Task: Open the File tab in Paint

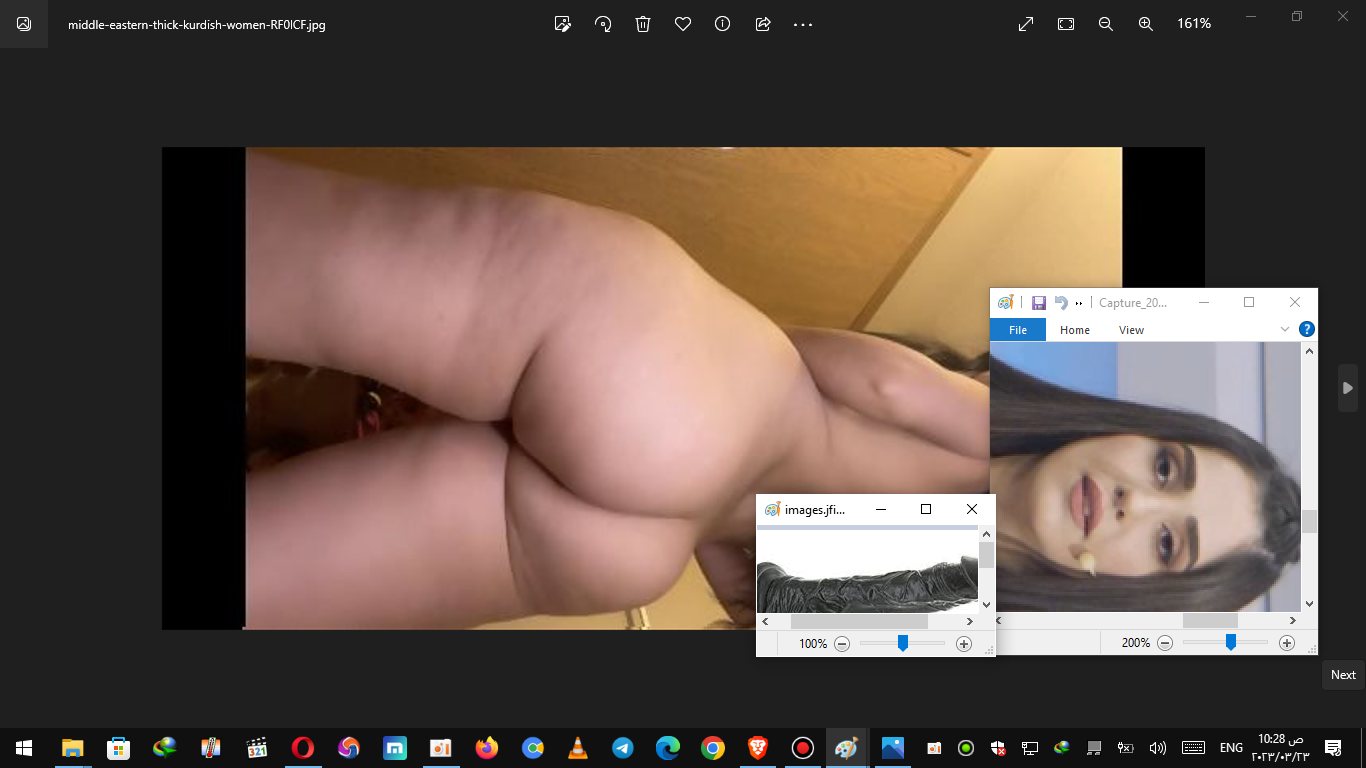Action: [1017, 330]
